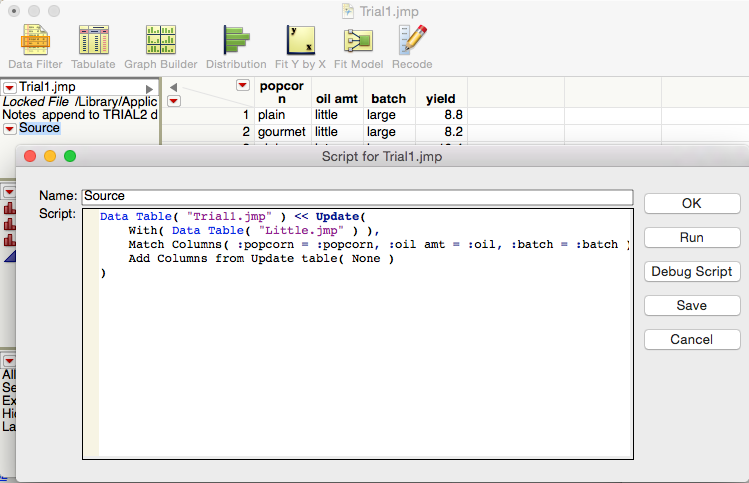Launch the Fit Model platform
Viewport: 749px width, 483px height.
click(x=358, y=47)
